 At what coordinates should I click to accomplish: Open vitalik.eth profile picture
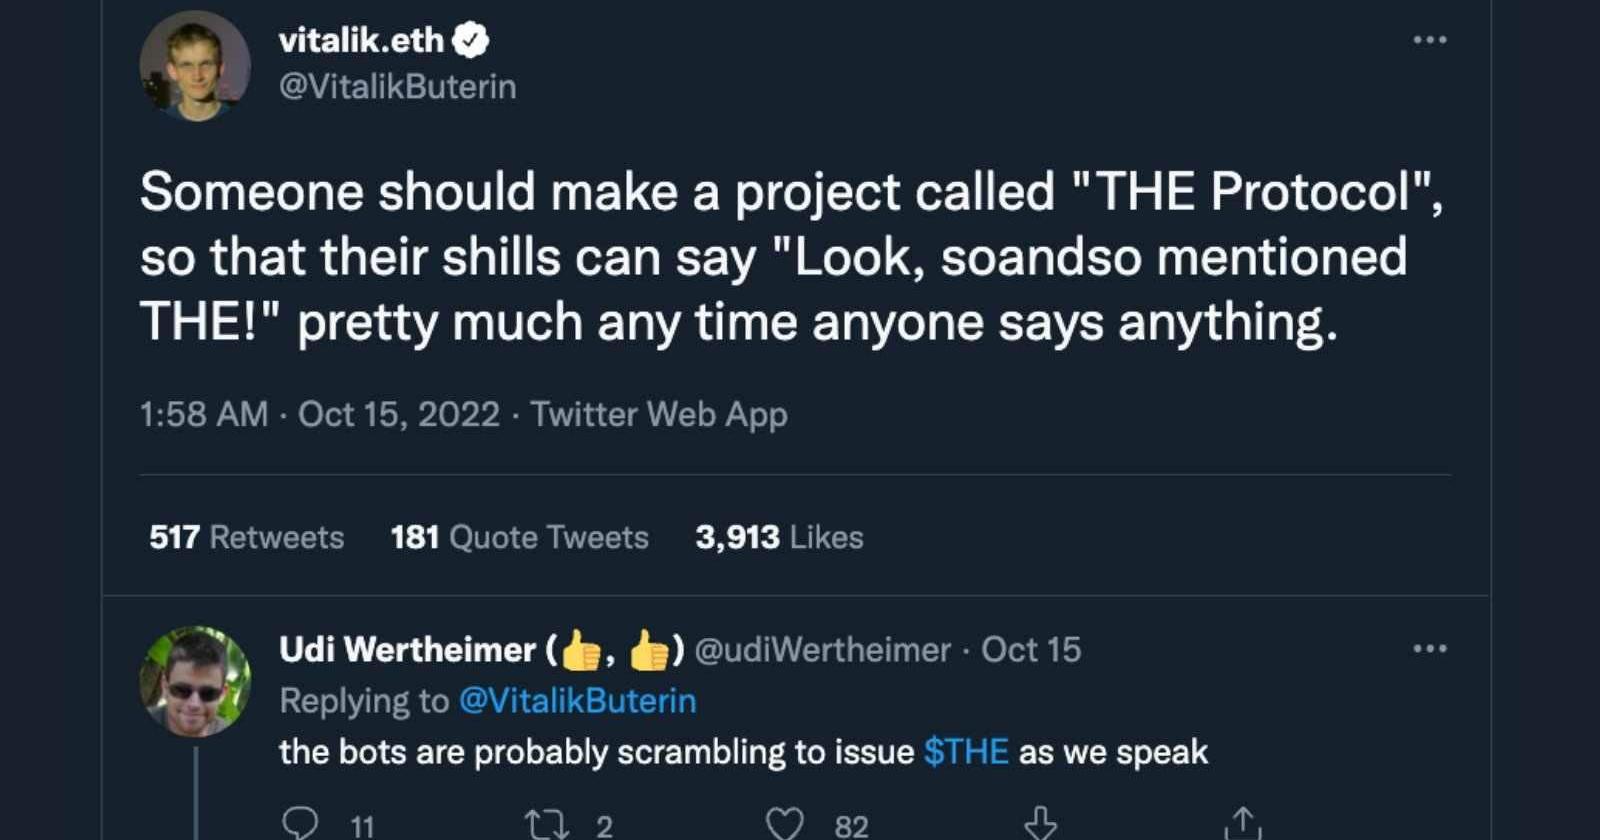[195, 66]
